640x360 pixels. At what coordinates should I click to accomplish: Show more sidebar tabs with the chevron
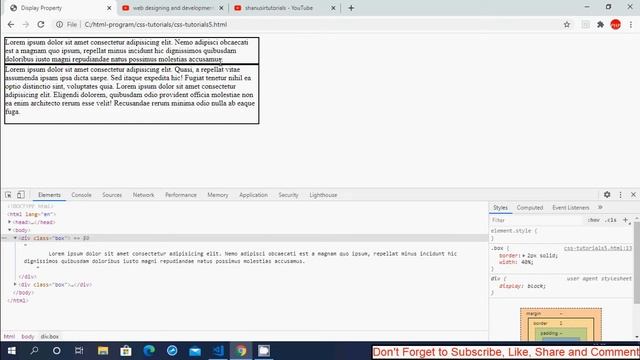point(600,207)
